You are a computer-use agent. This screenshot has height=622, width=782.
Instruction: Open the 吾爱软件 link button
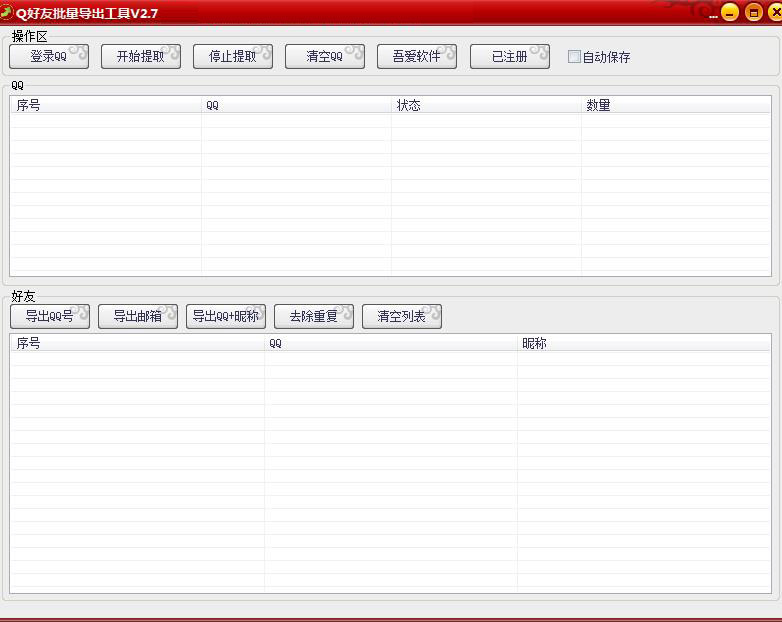(417, 56)
